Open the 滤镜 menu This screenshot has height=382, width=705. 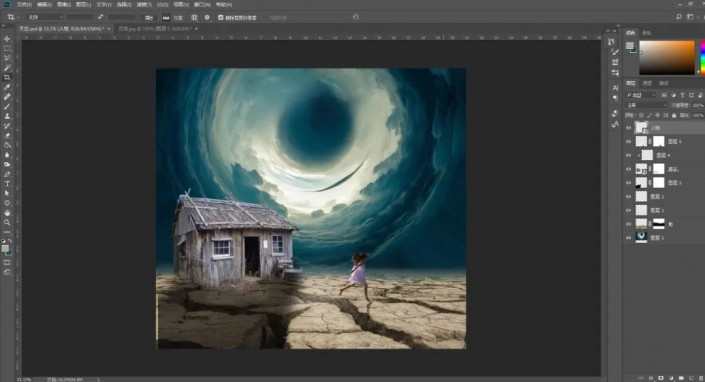click(x=144, y=4)
